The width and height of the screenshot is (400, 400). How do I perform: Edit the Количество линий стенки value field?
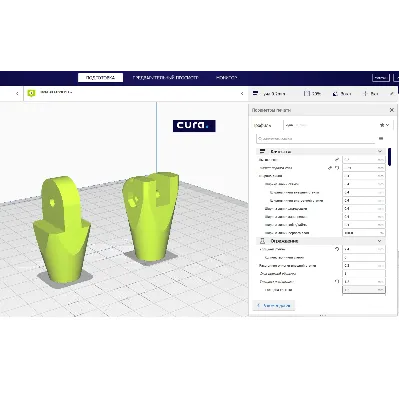pyautogui.click(x=364, y=257)
